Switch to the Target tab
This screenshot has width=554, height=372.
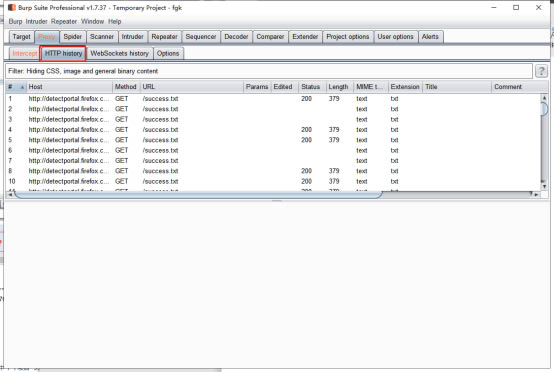[x=22, y=37]
